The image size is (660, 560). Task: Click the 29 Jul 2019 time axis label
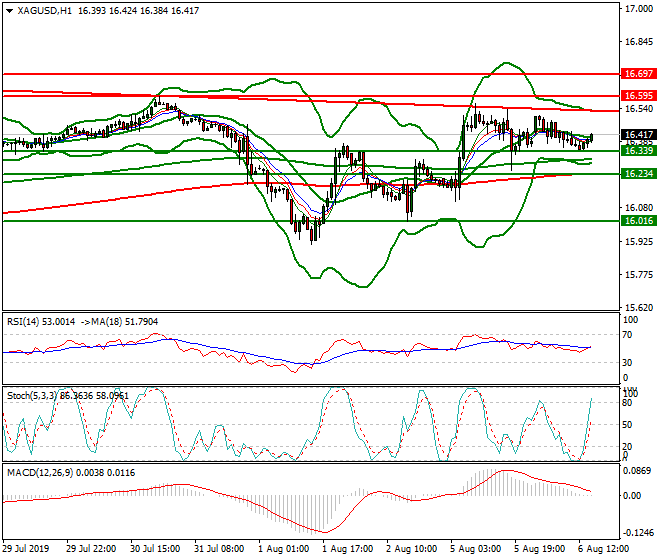pyautogui.click(x=26, y=549)
